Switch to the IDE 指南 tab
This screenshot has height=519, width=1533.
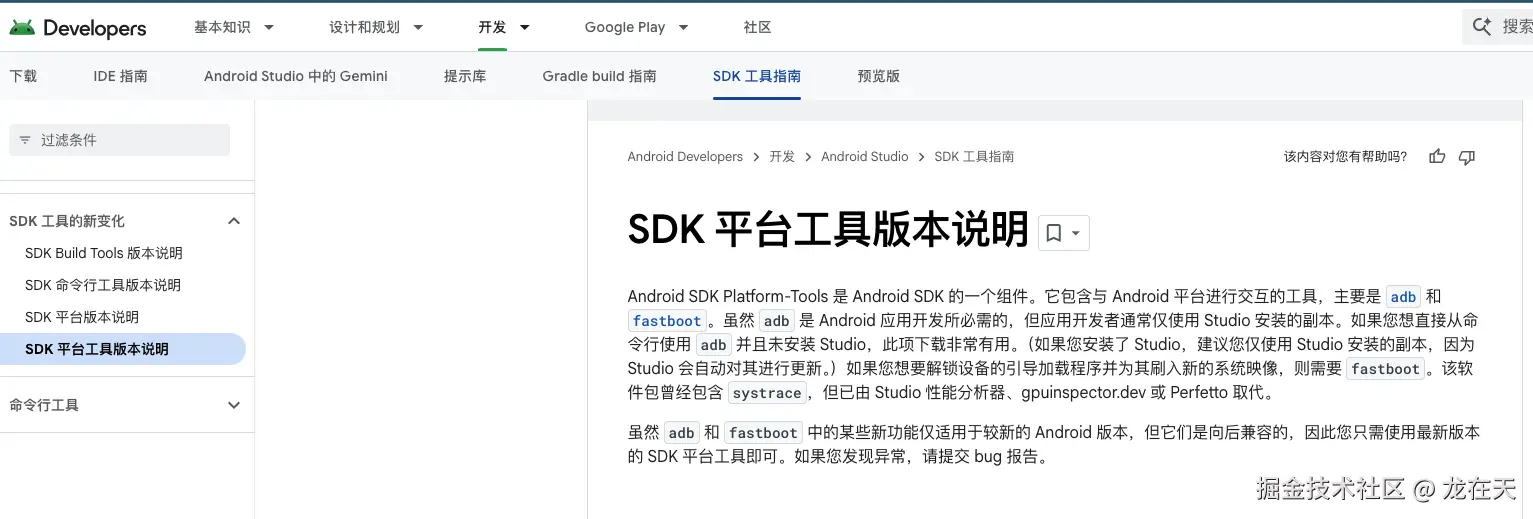click(120, 76)
